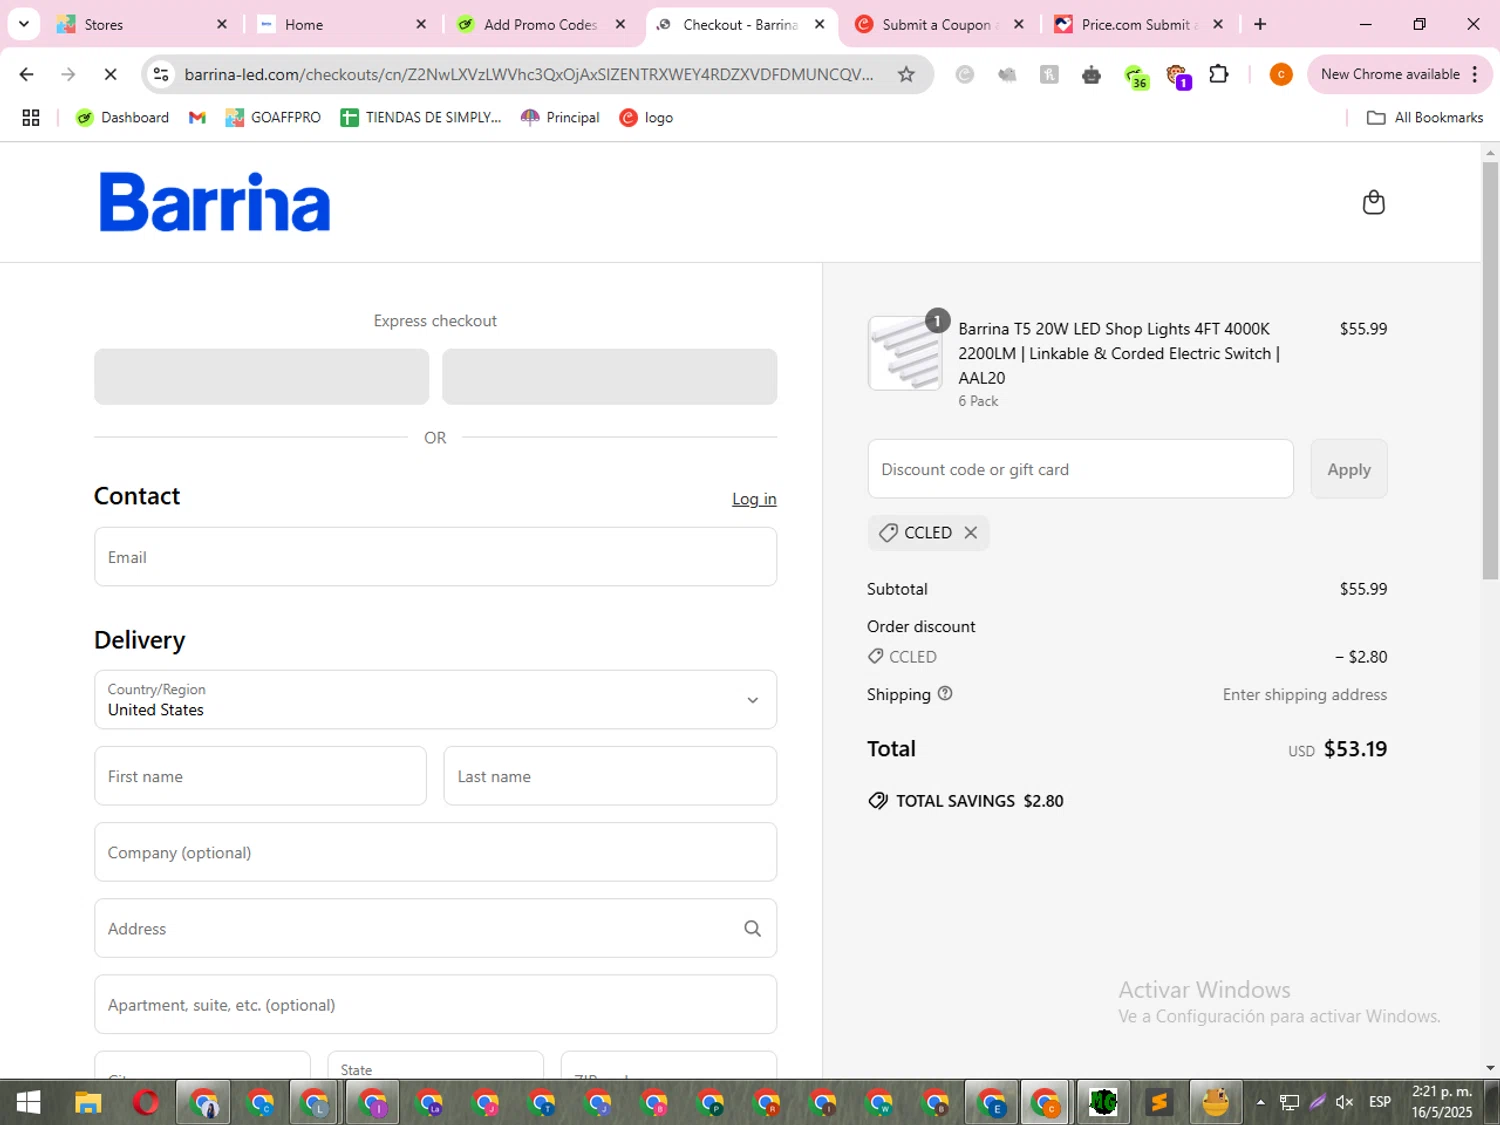Open the Dashboard bookmark
The image size is (1500, 1125).
pyautogui.click(x=122, y=118)
